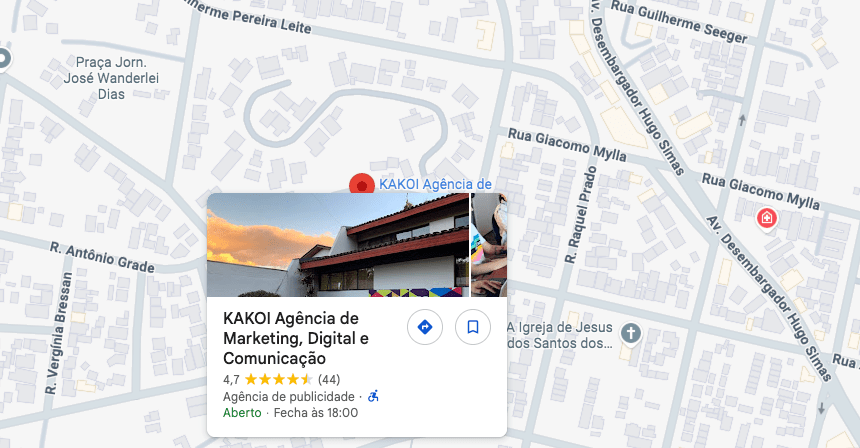Click the blue KAKOI Agência de map label
This screenshot has height=448, width=860.
[435, 184]
